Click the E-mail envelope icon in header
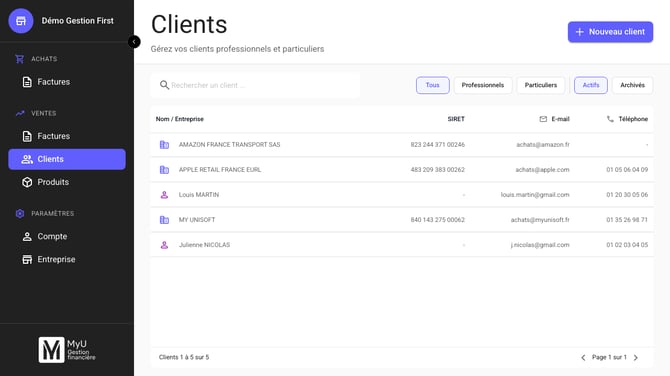The height and width of the screenshot is (376, 670). pyautogui.click(x=543, y=119)
